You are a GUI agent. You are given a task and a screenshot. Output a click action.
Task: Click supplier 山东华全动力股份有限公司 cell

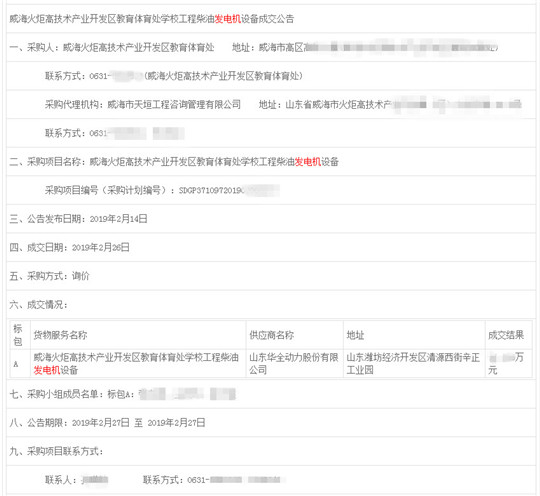tap(294, 364)
